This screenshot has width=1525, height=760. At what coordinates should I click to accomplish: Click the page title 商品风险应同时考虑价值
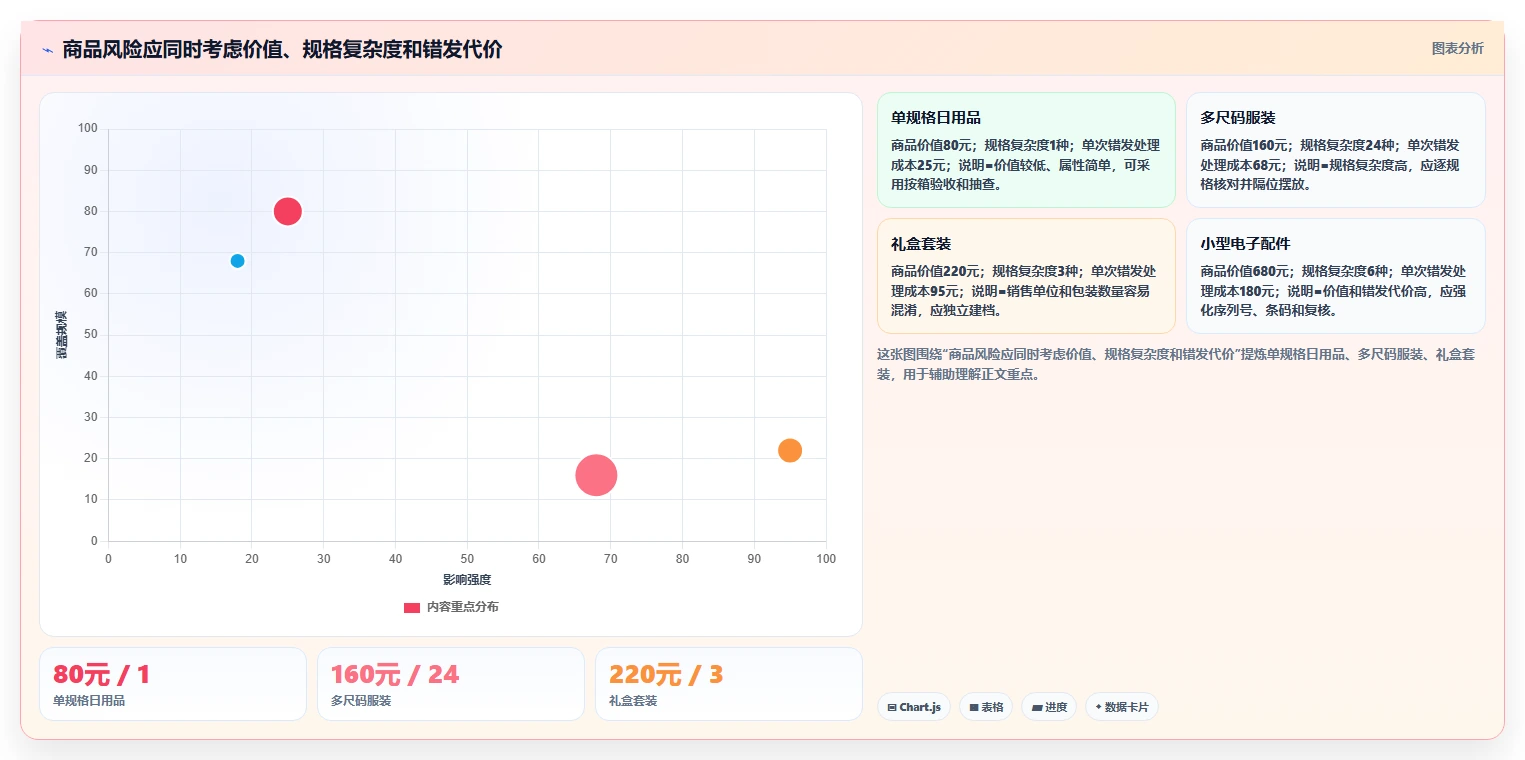(x=283, y=49)
